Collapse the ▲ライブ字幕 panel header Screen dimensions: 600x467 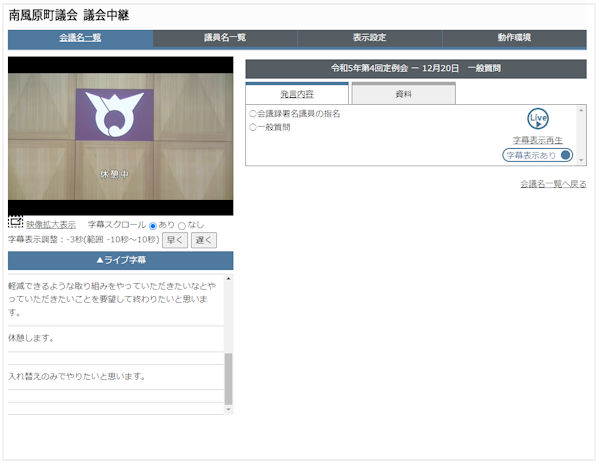[120, 260]
